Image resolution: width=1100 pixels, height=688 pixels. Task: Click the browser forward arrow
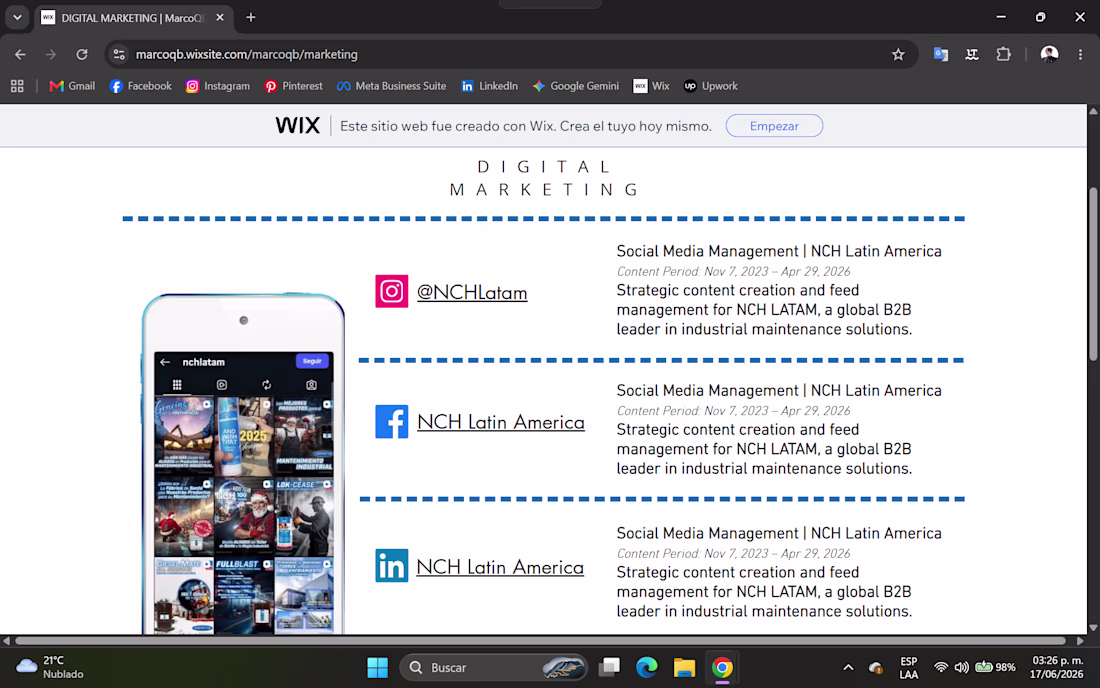click(51, 54)
